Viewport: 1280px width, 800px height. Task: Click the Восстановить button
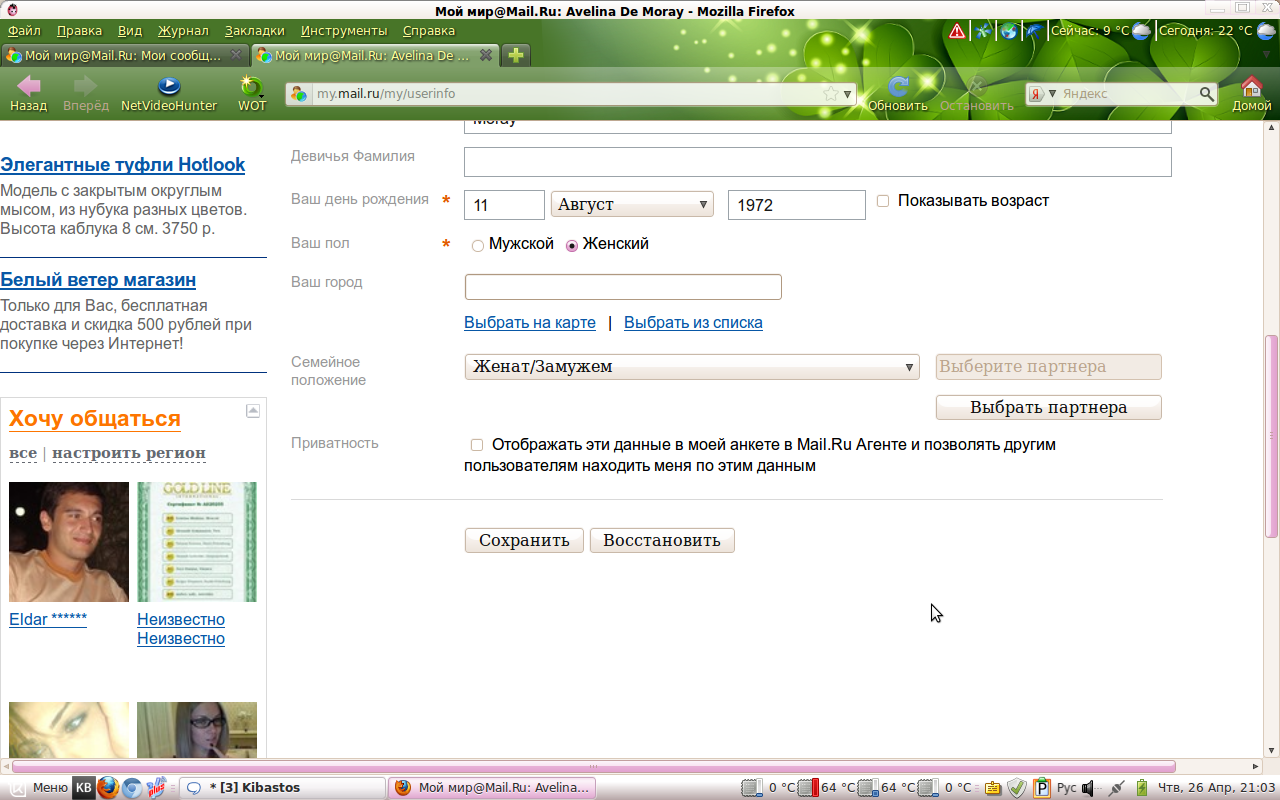662,540
